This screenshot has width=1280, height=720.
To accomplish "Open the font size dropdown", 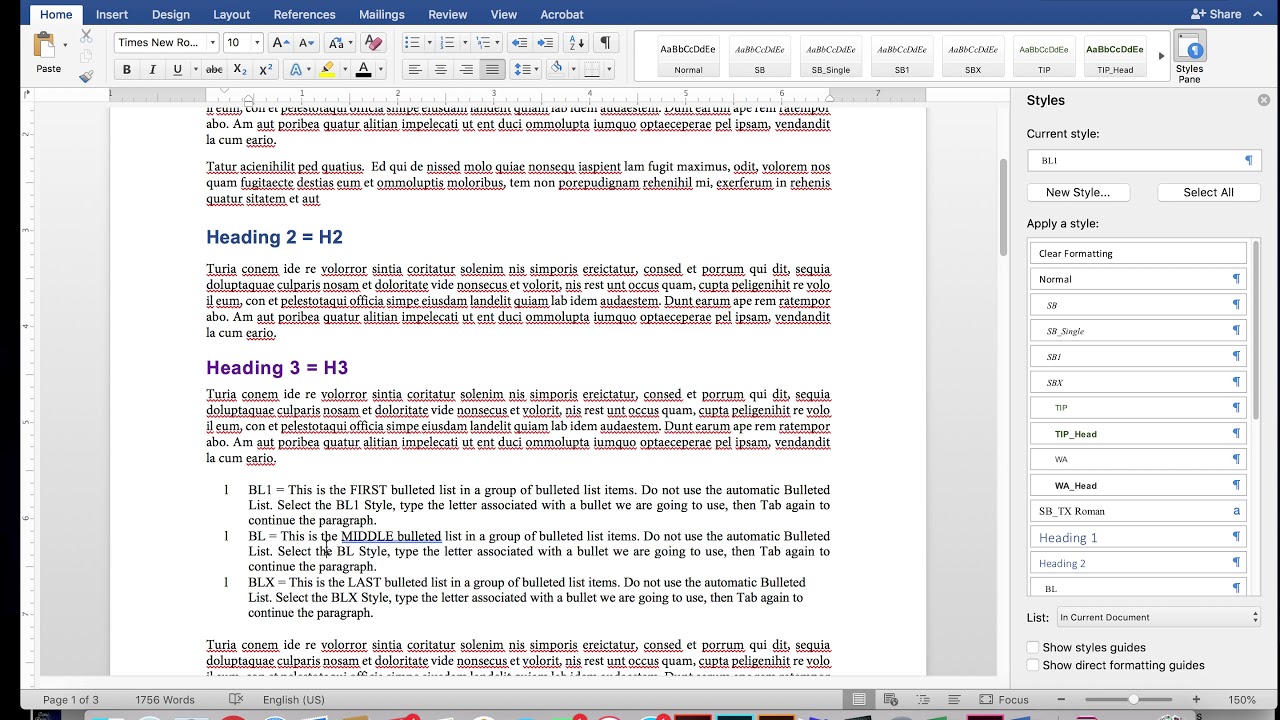I will (257, 43).
